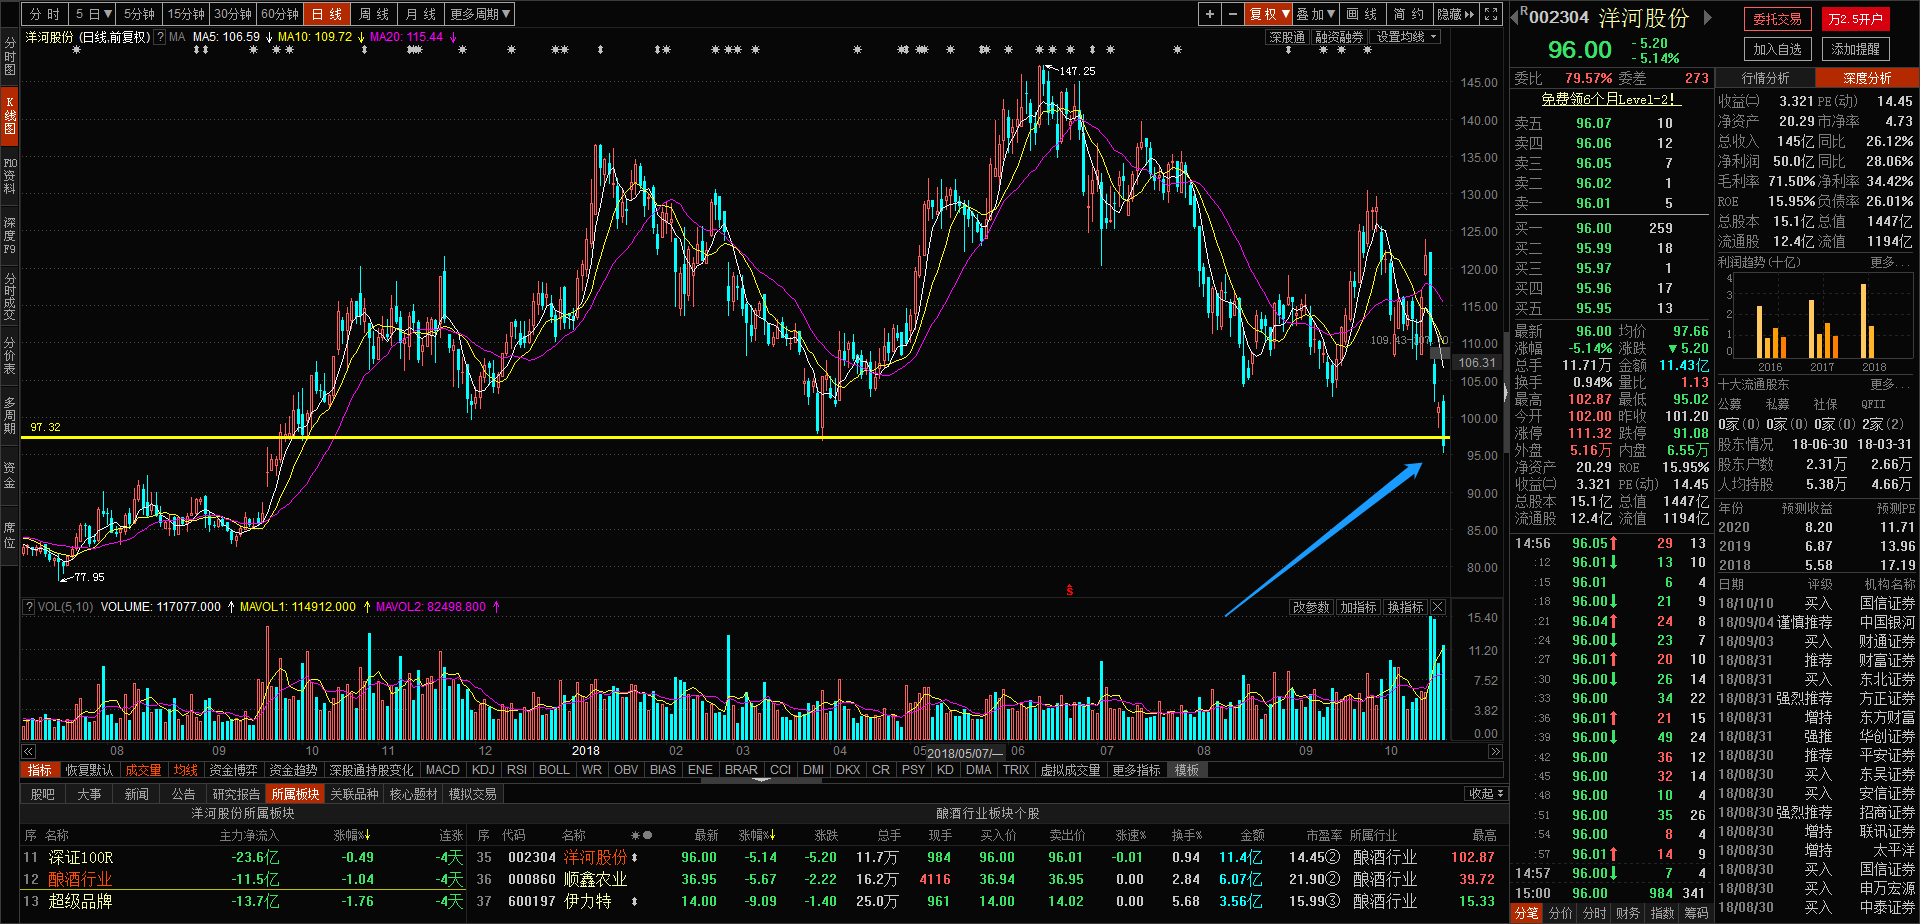
Task: Click 更多指标 in indicator row
Action: [1136, 770]
